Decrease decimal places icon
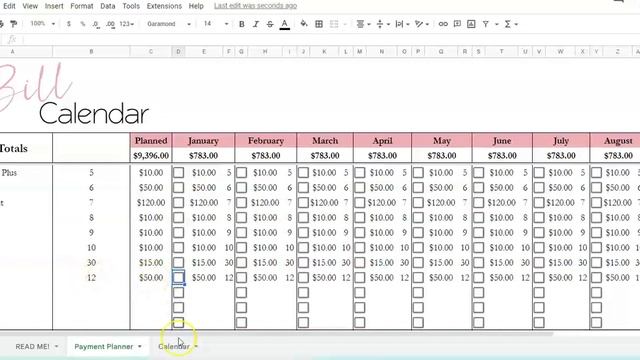This screenshot has width=640, height=360. (x=96, y=24)
